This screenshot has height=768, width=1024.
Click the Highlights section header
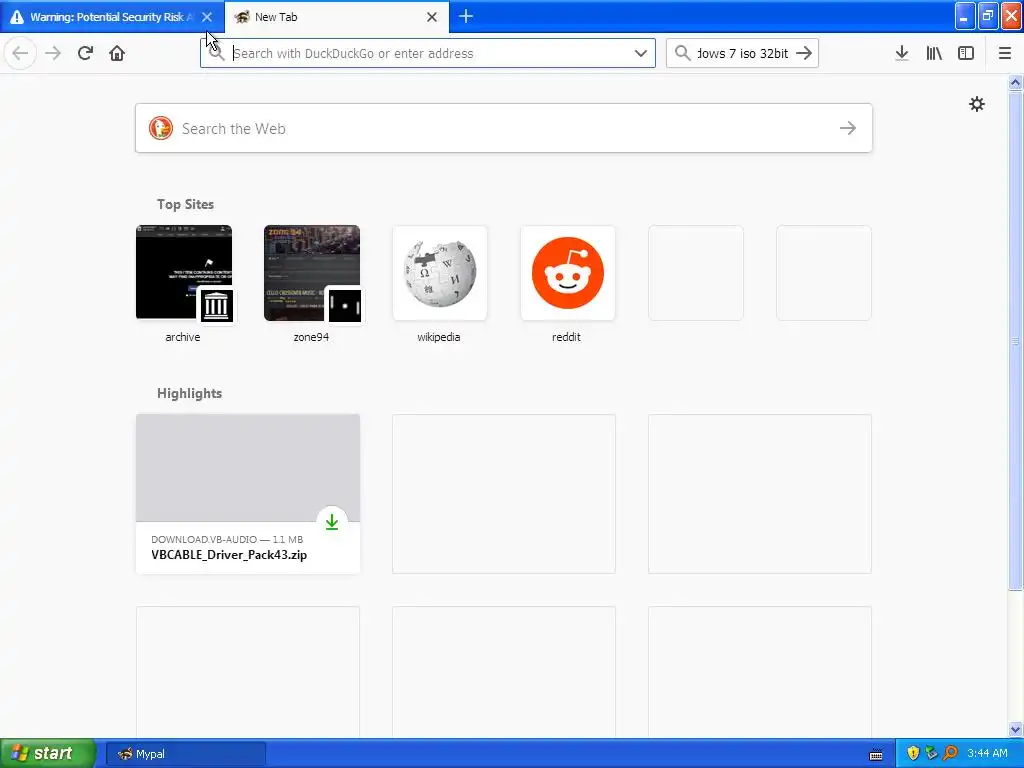tap(189, 393)
